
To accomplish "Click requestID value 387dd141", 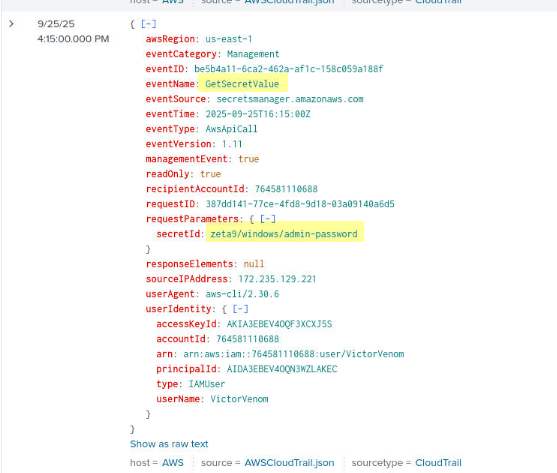I will (300, 204).
